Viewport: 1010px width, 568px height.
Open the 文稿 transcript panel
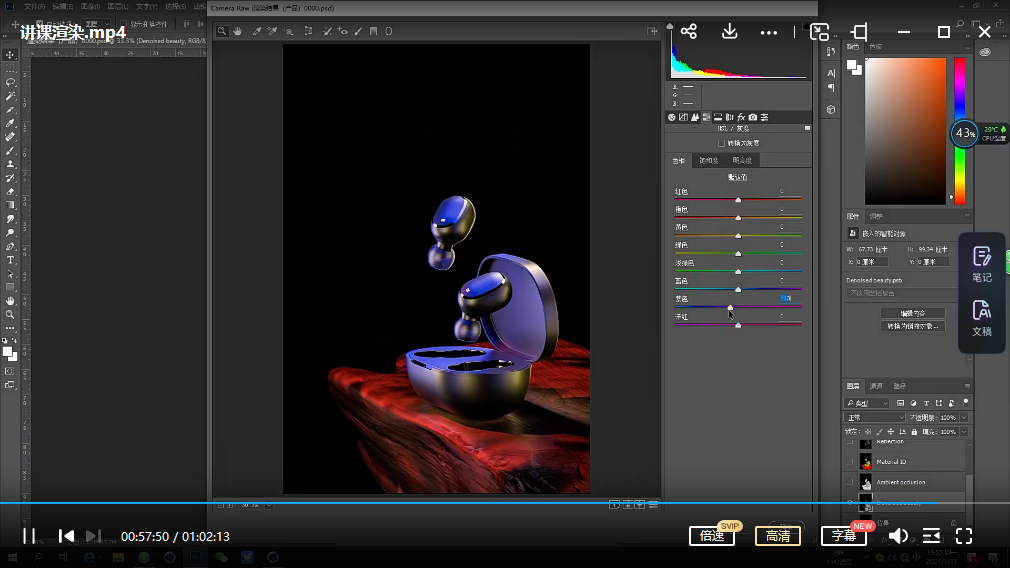pos(982,318)
